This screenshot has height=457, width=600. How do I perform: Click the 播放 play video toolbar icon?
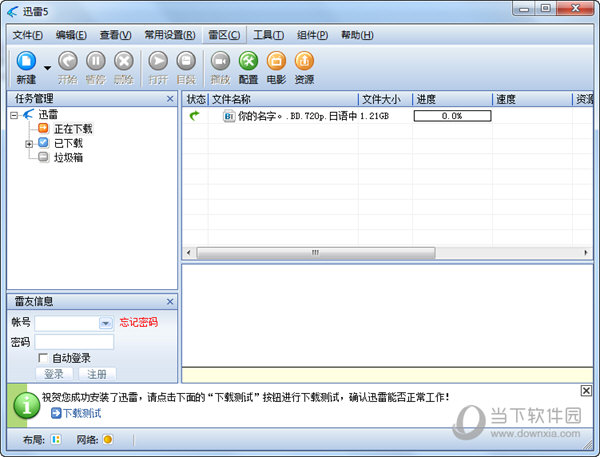(220, 61)
